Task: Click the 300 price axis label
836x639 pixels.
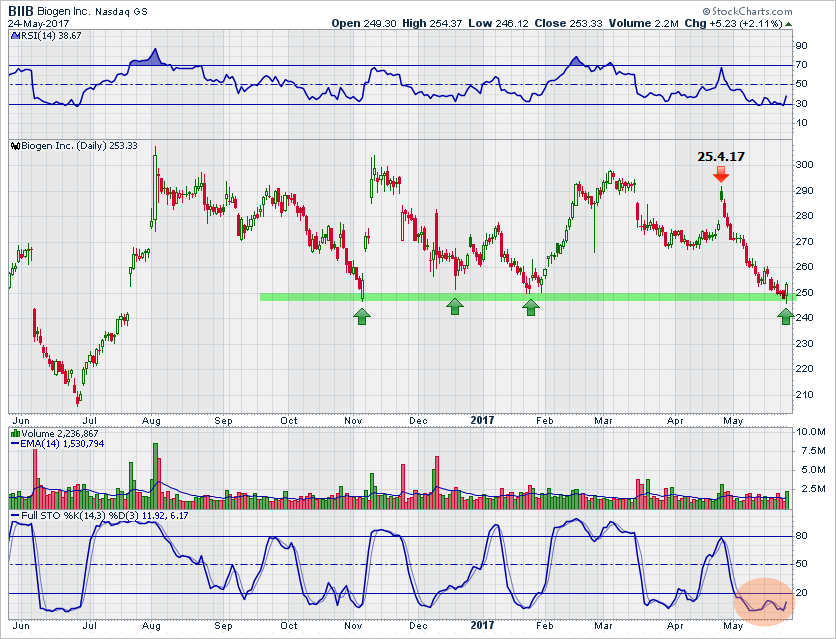Action: (x=804, y=165)
